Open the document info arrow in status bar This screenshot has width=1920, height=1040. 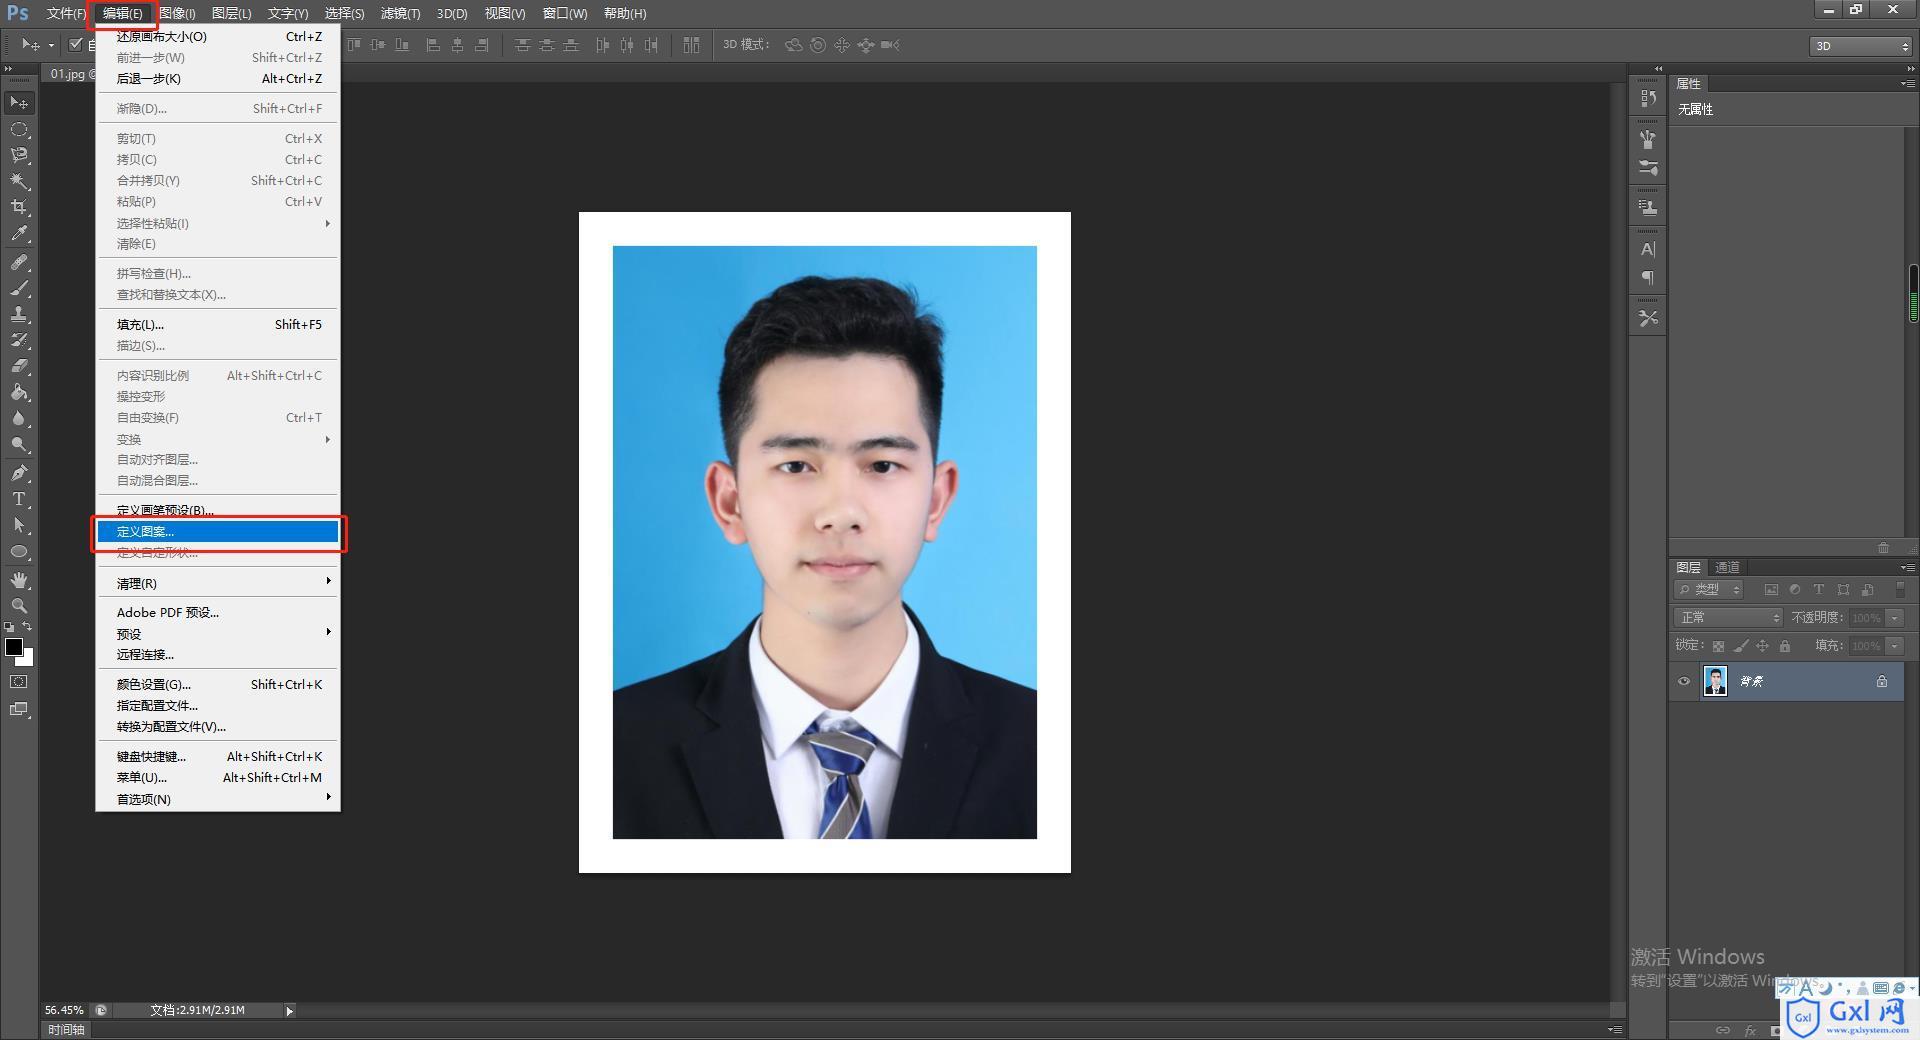290,1011
